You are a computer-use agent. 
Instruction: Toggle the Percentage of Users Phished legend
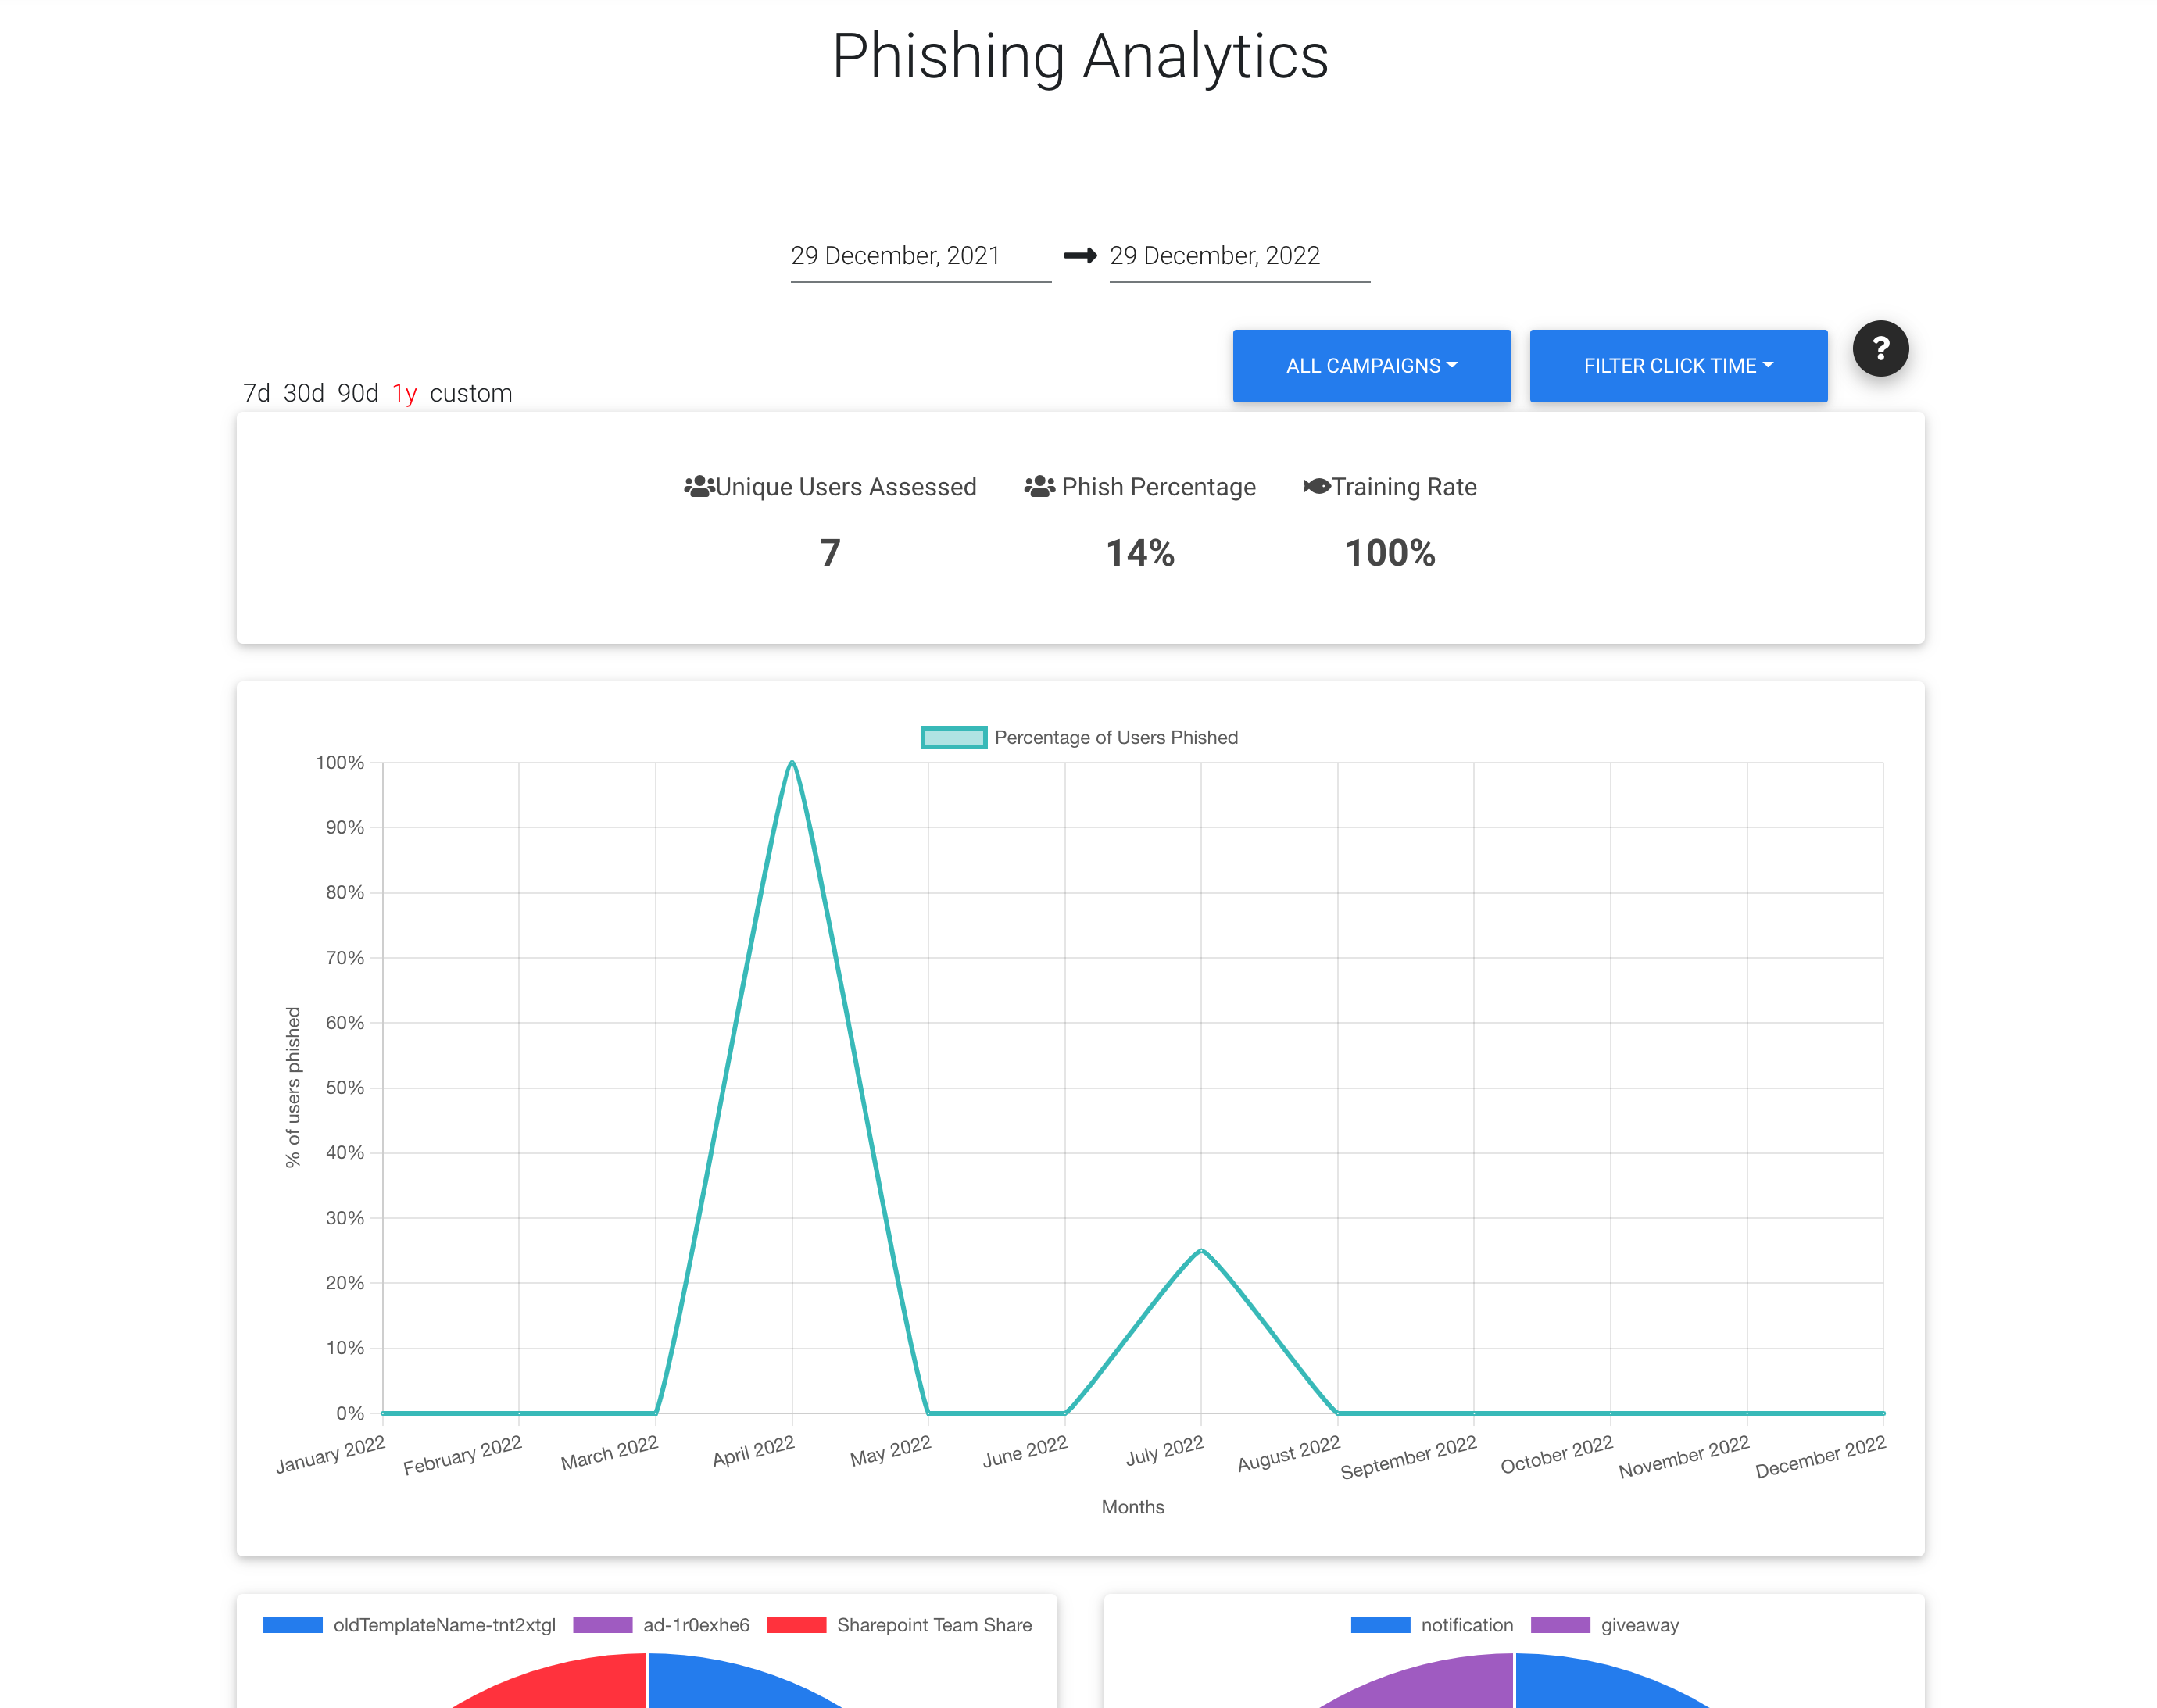click(1078, 737)
